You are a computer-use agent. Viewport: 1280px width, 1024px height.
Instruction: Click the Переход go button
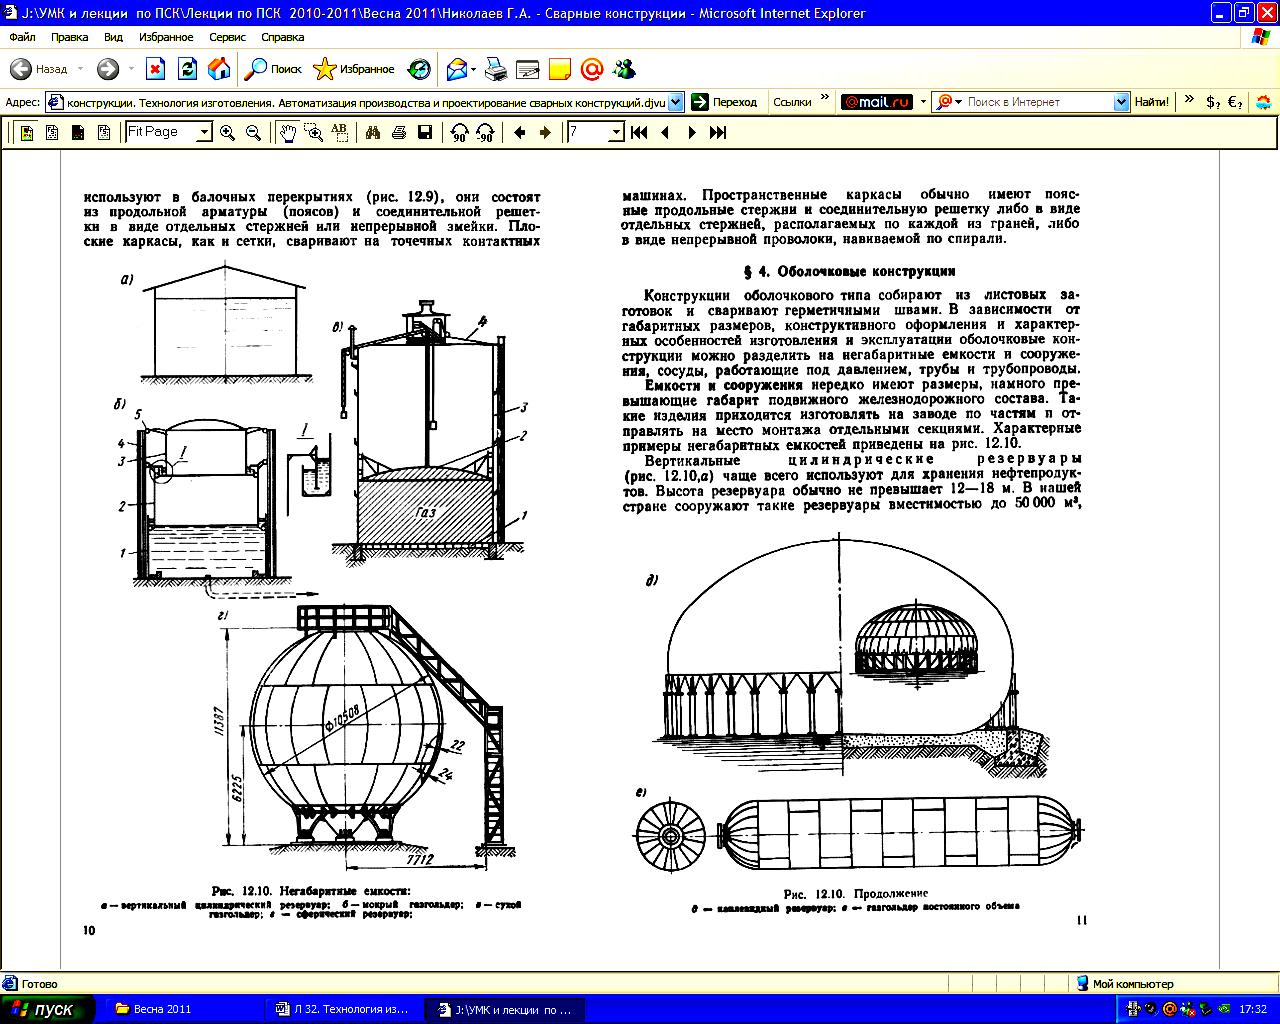[725, 102]
